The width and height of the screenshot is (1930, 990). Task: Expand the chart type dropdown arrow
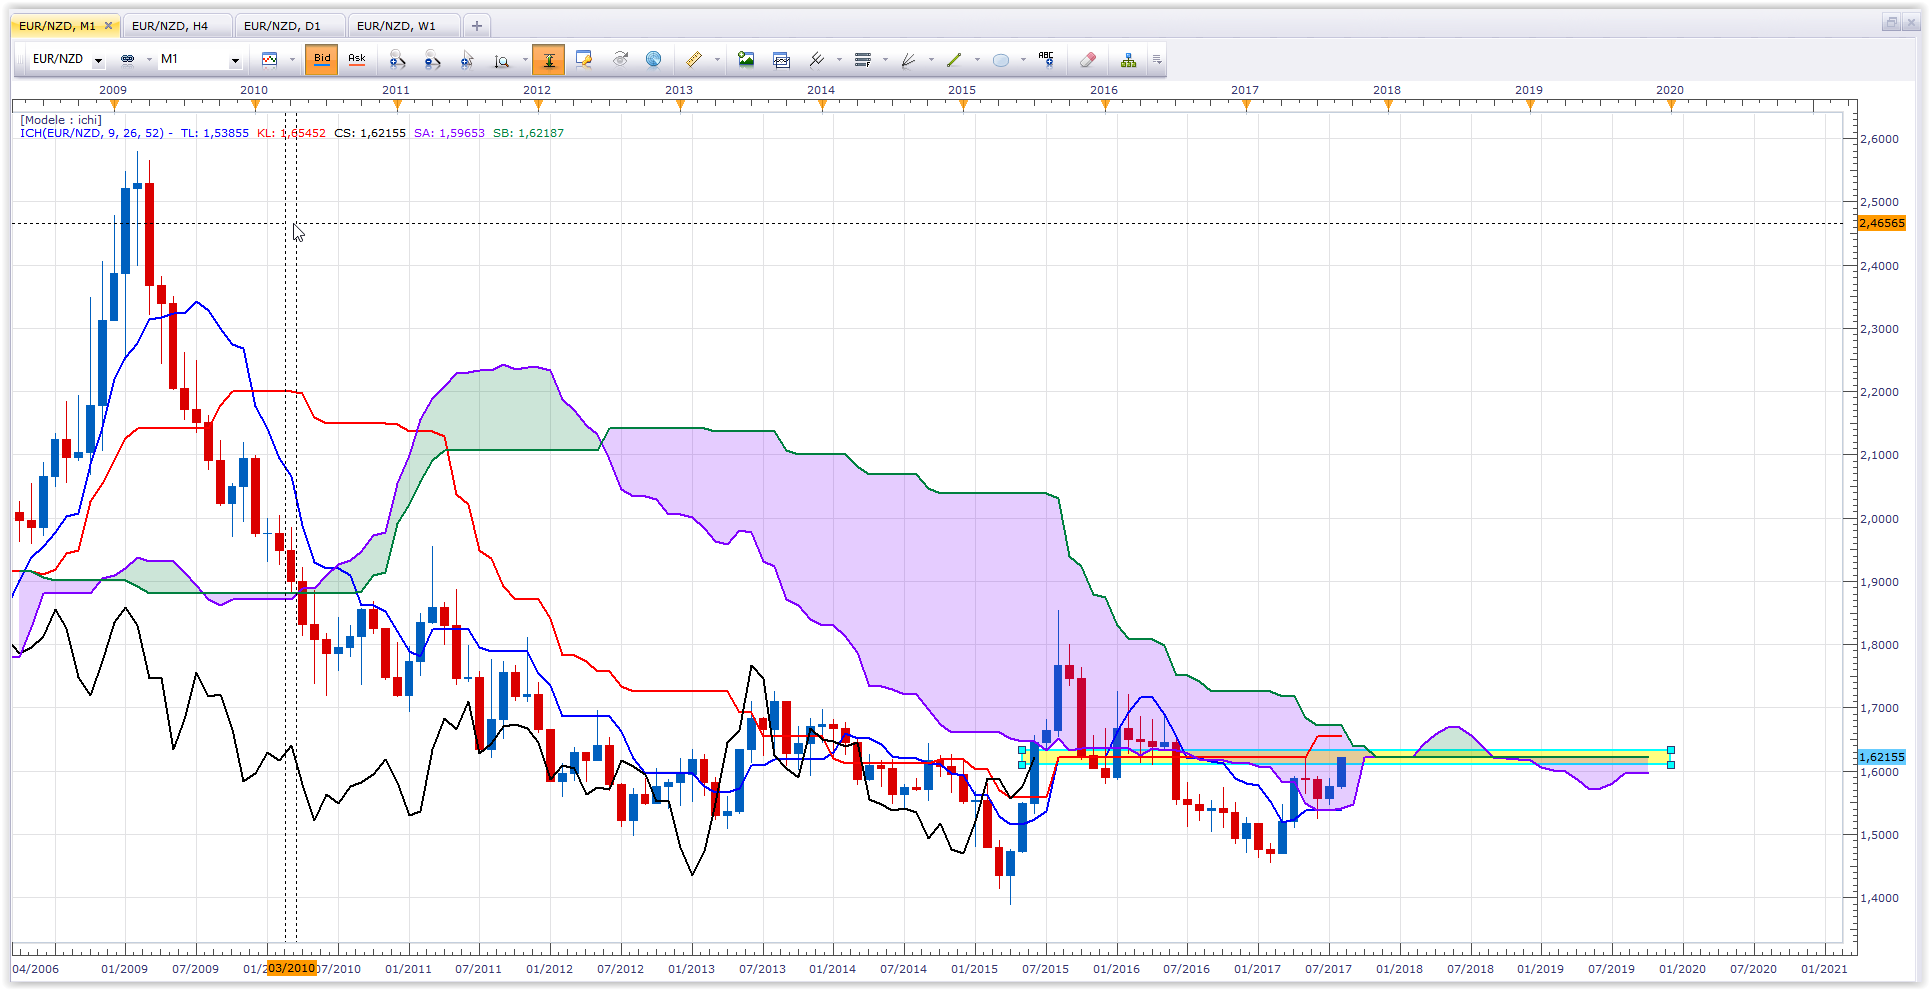(x=292, y=60)
